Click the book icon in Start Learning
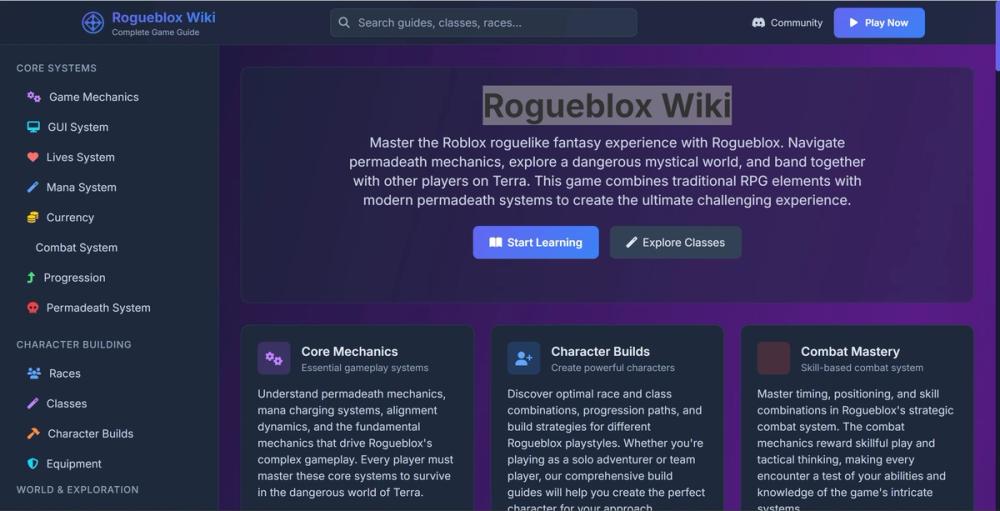Screen dimensions: 1000x511 (496, 242)
